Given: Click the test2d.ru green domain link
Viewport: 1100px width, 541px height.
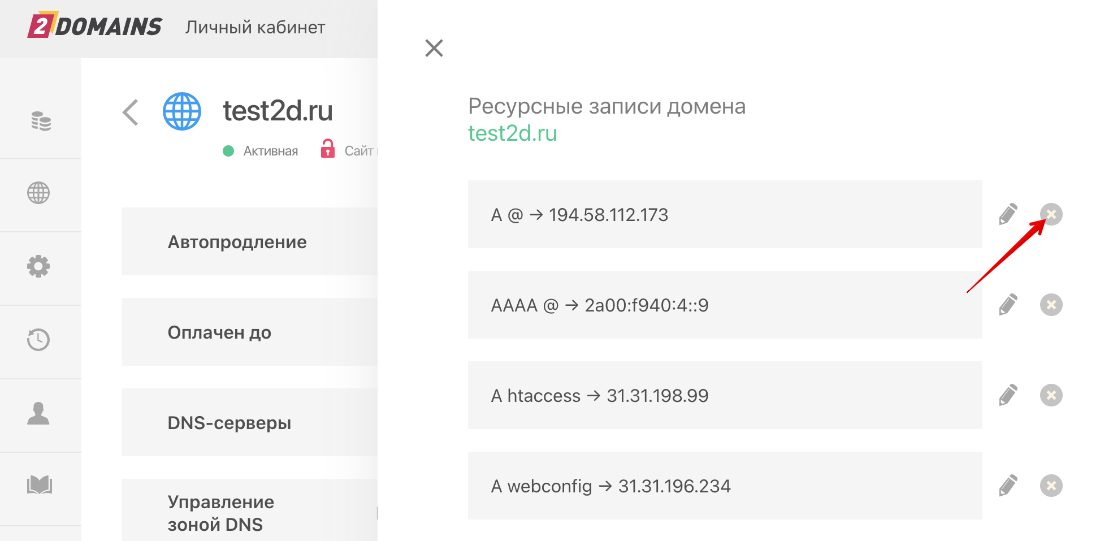Looking at the screenshot, I should click(512, 133).
